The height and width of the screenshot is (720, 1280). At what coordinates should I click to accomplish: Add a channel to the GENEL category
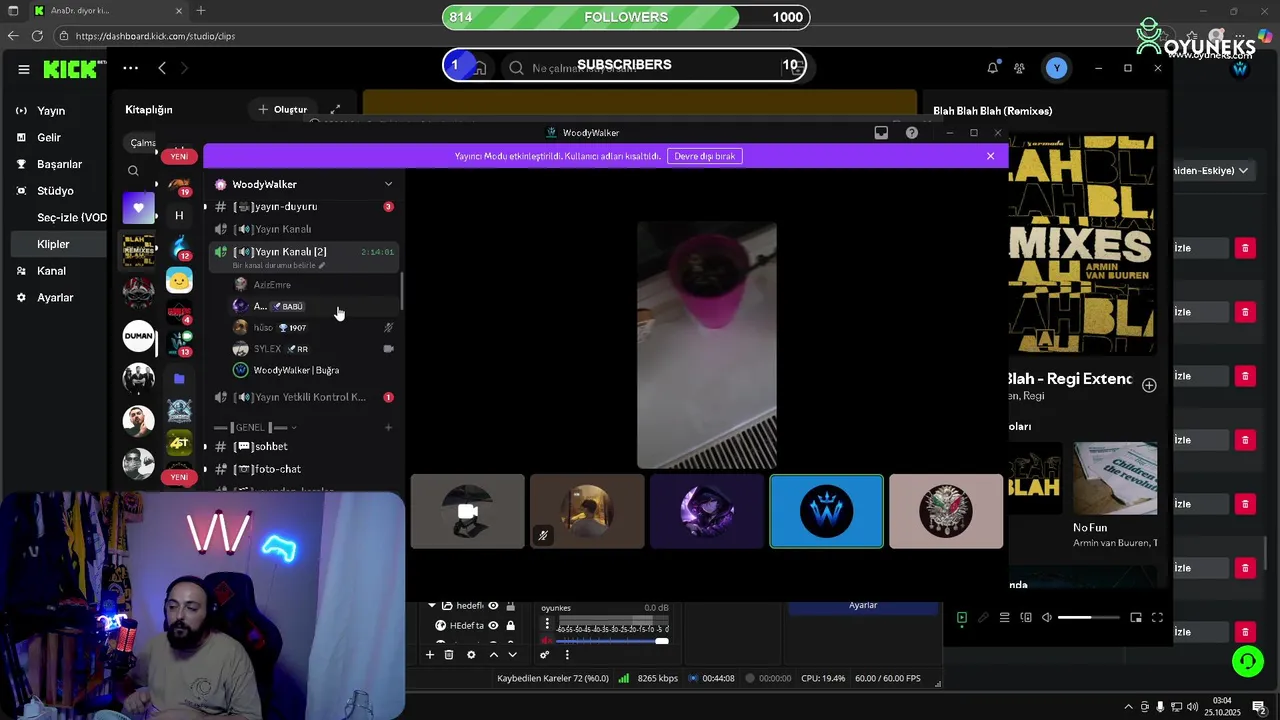(x=388, y=427)
